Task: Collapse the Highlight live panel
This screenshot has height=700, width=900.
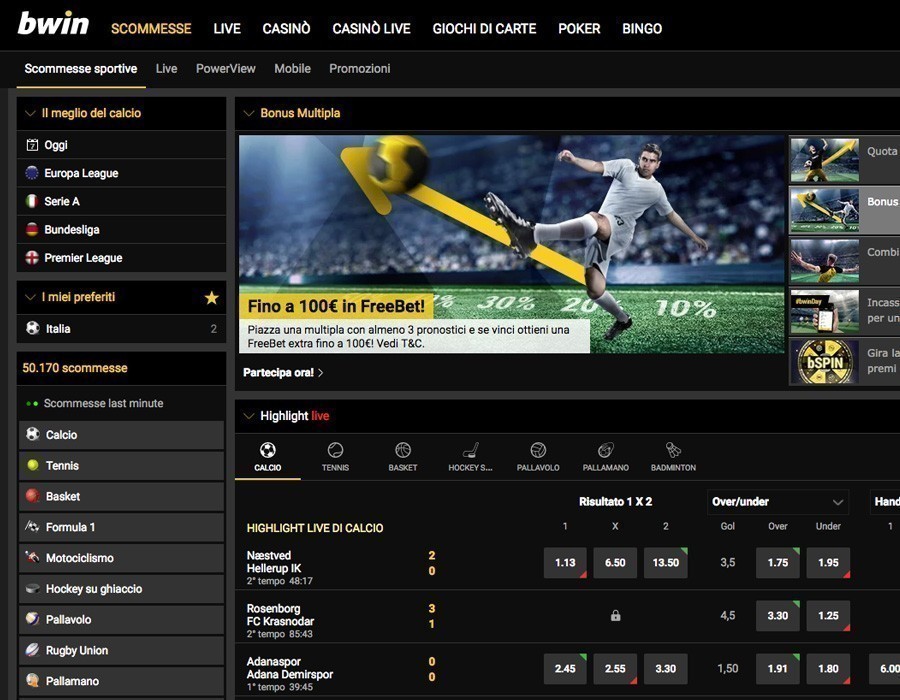Action: tap(249, 415)
